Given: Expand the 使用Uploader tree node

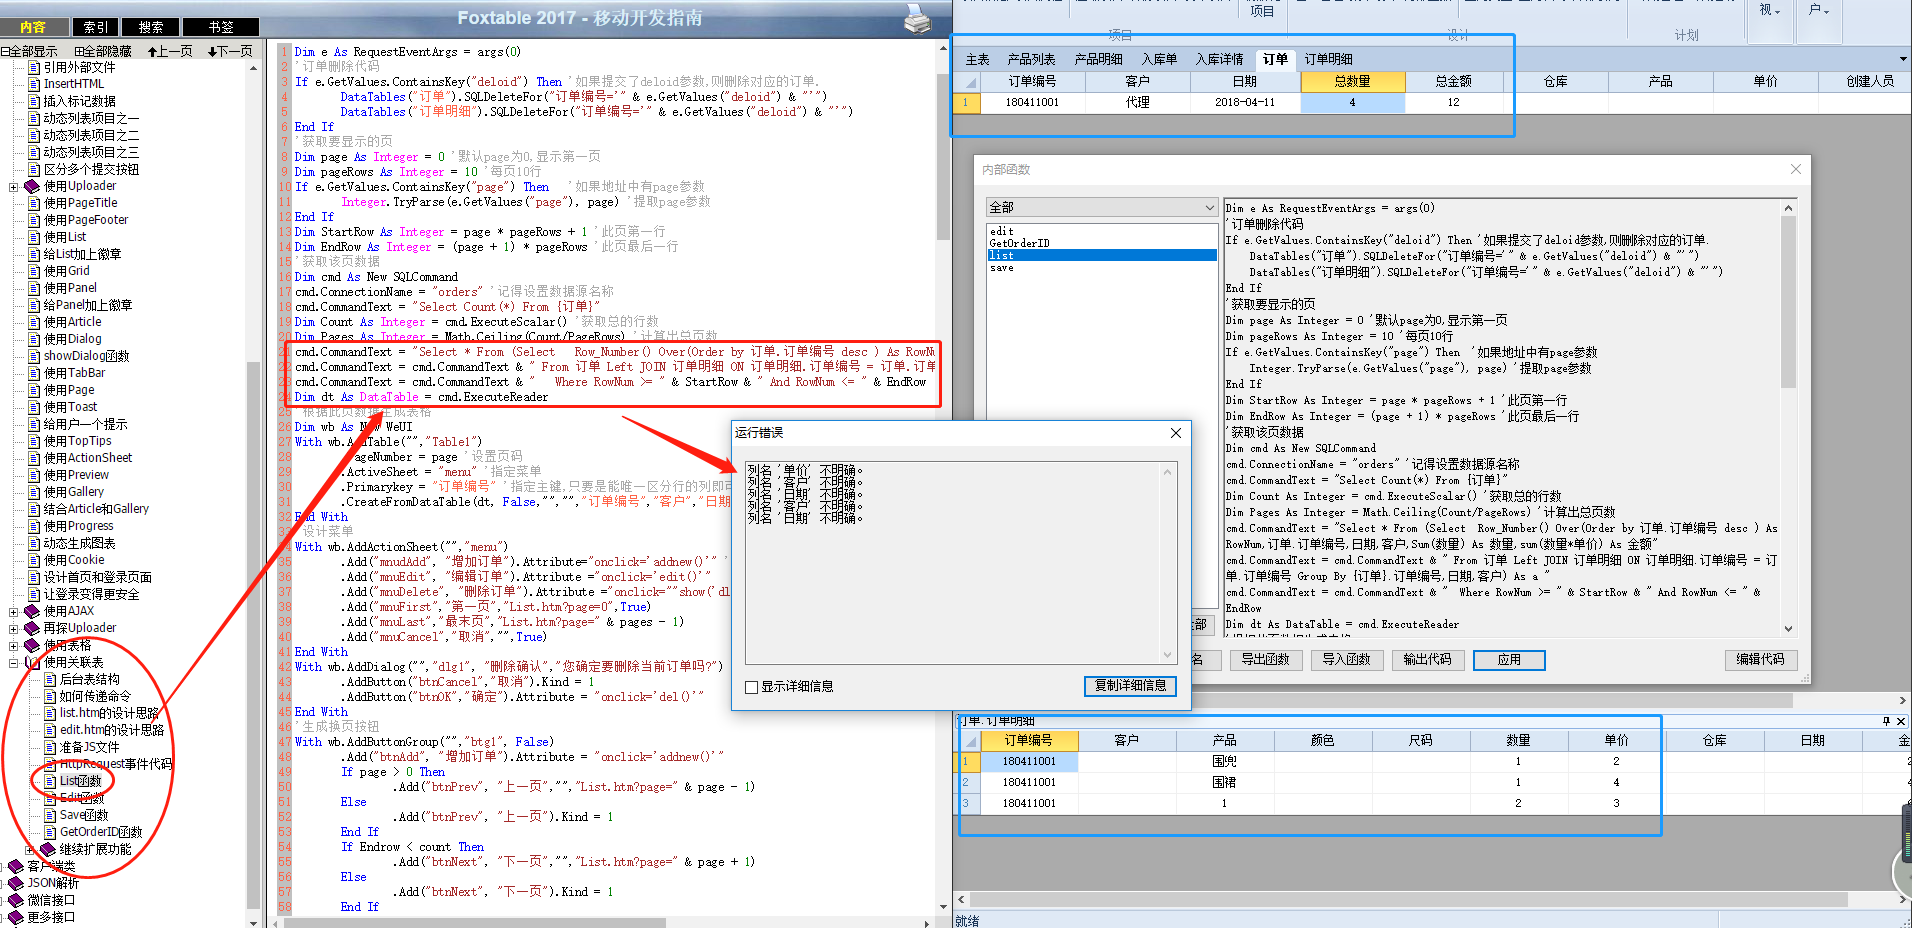Looking at the screenshot, I should pos(13,187).
